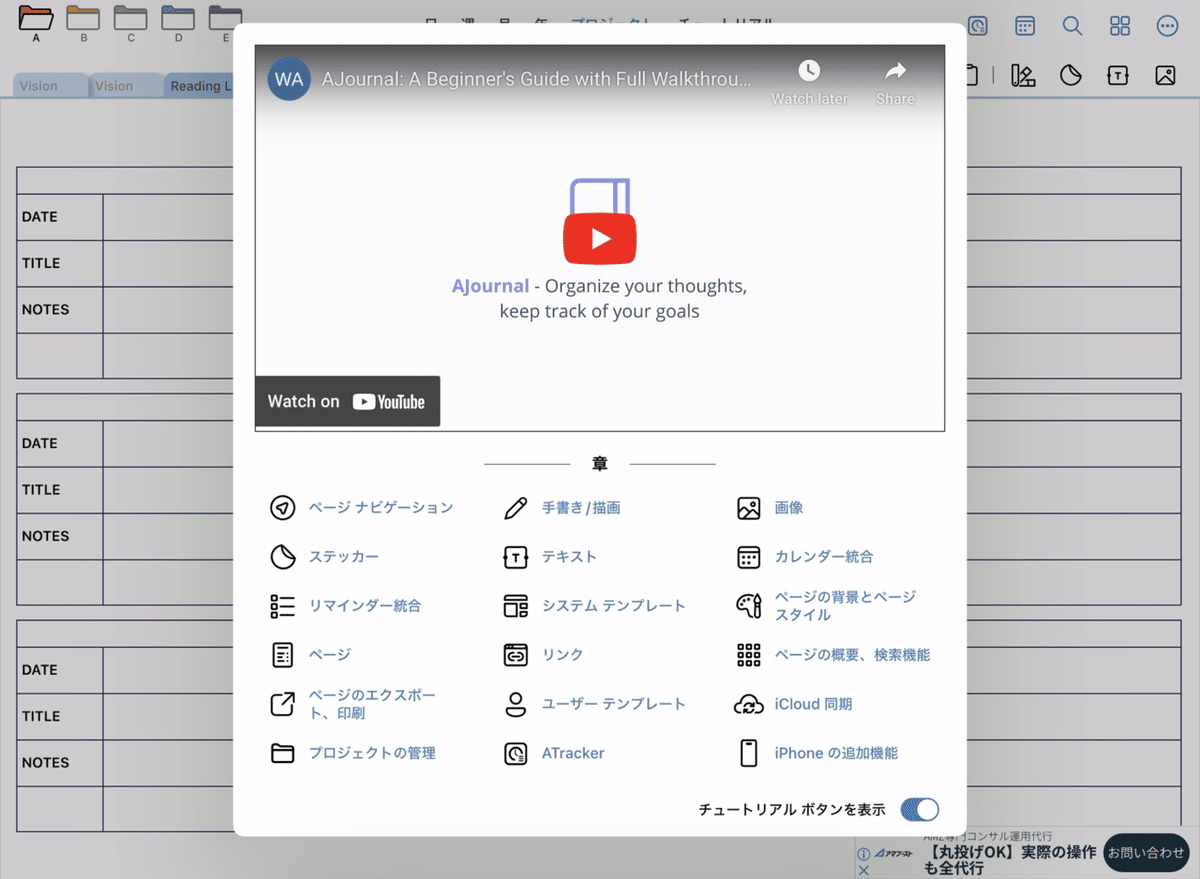
Task: Open カレンダー統合 chapter
Action: (824, 557)
